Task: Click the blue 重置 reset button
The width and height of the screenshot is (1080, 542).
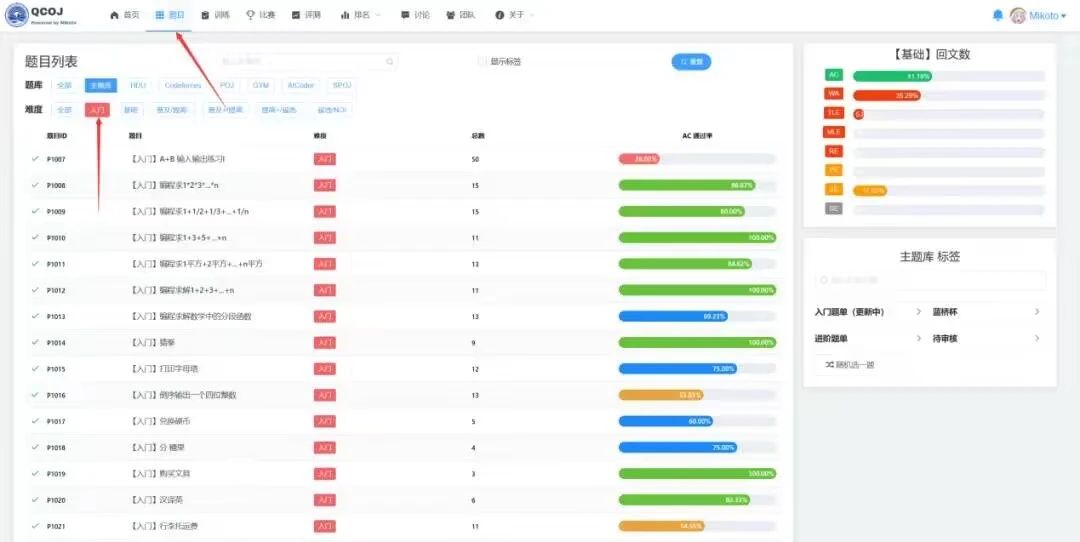Action: pyautogui.click(x=691, y=62)
